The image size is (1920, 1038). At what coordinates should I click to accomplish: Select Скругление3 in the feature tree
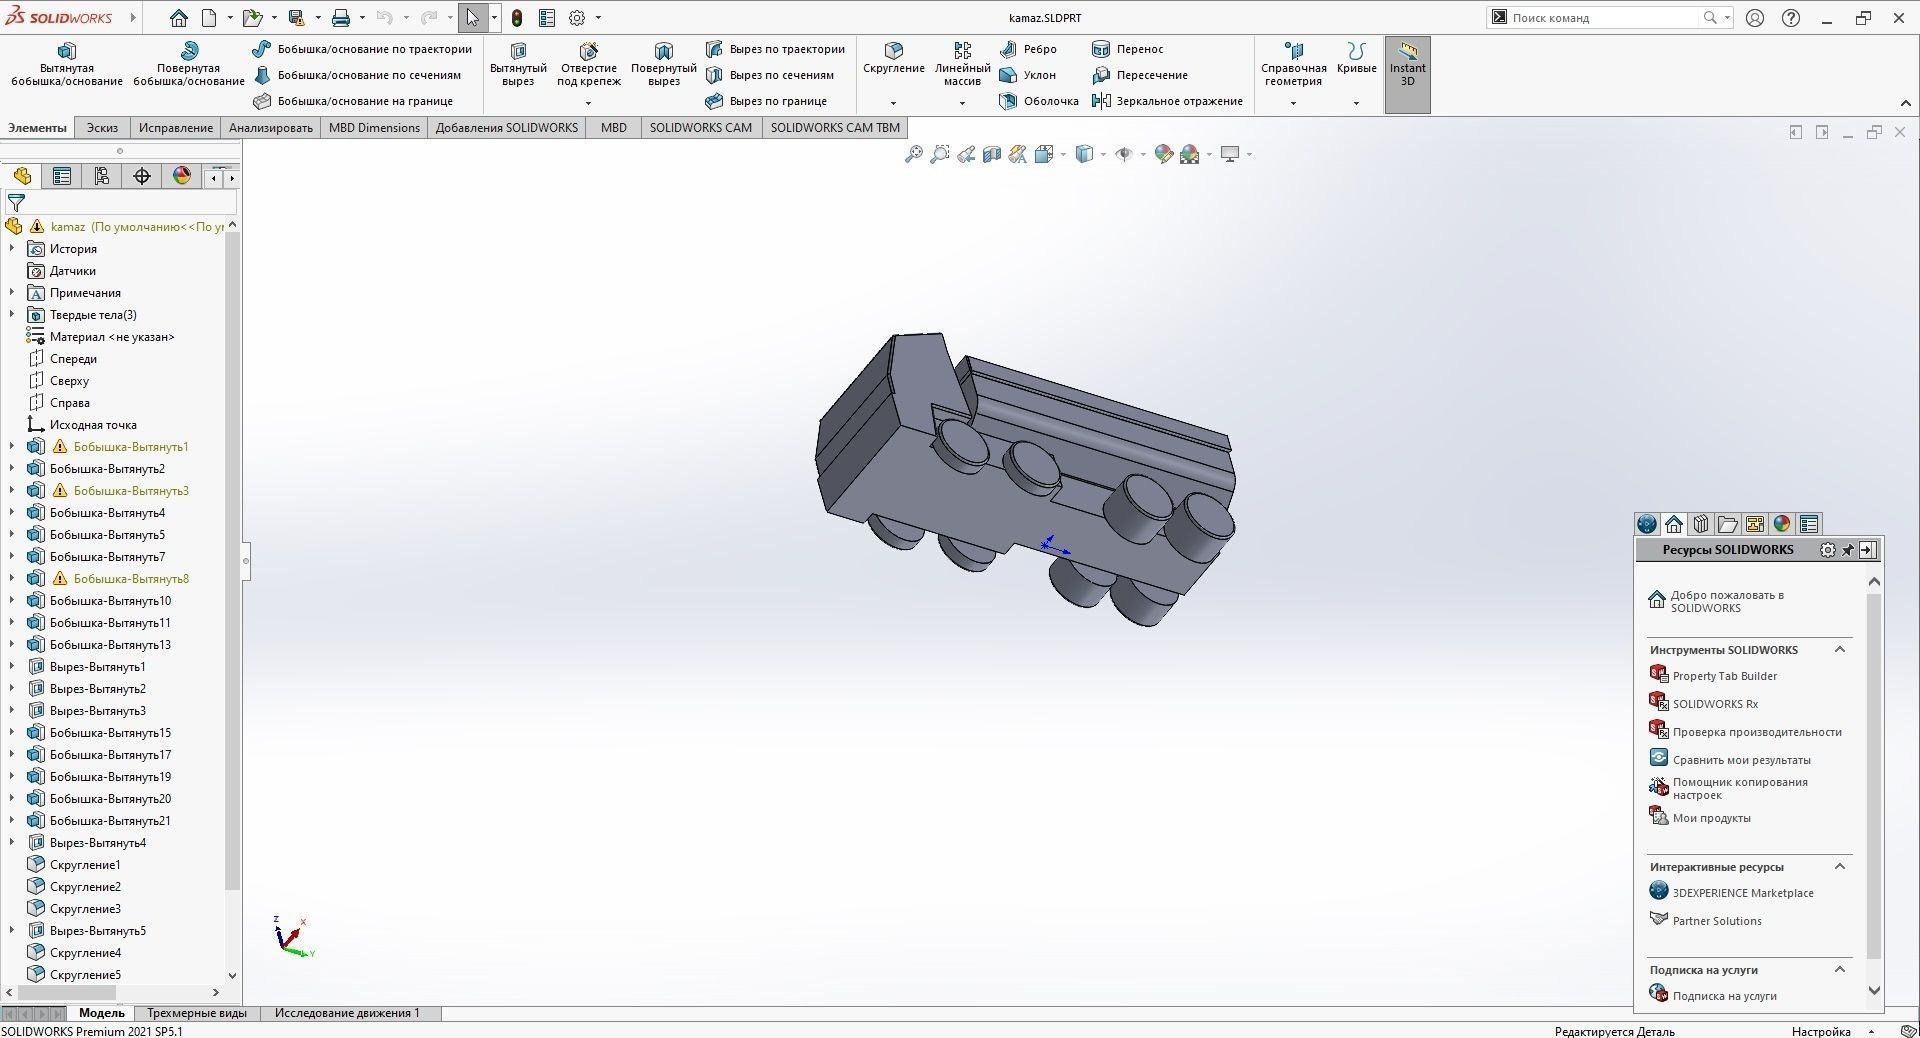pos(85,909)
